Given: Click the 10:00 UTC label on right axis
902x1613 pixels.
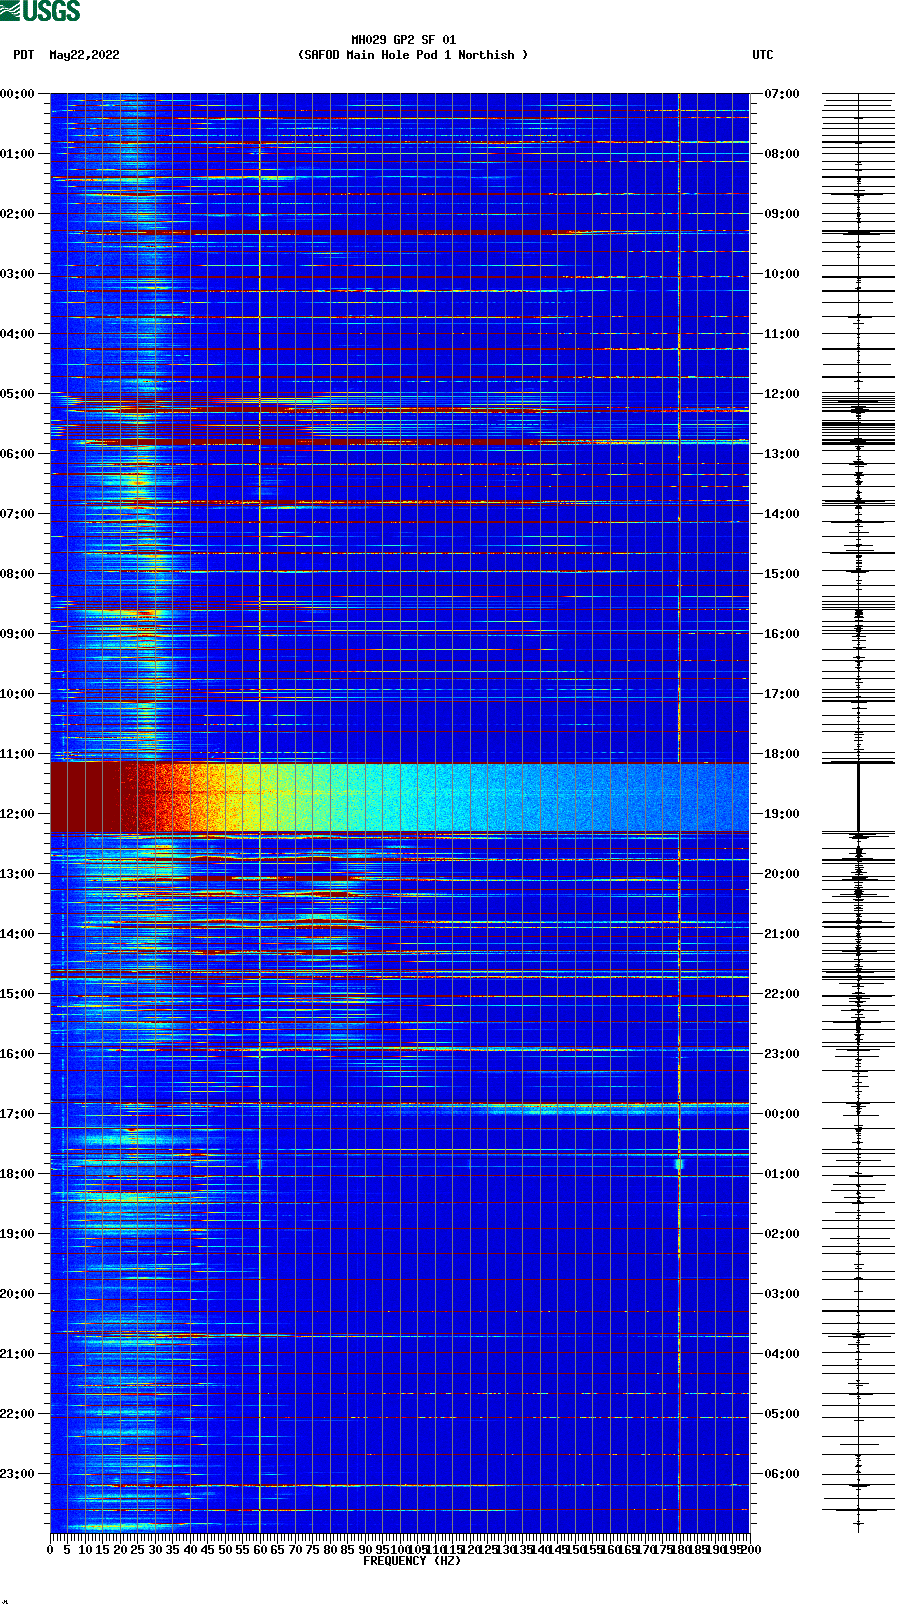Looking at the screenshot, I should 782,274.
